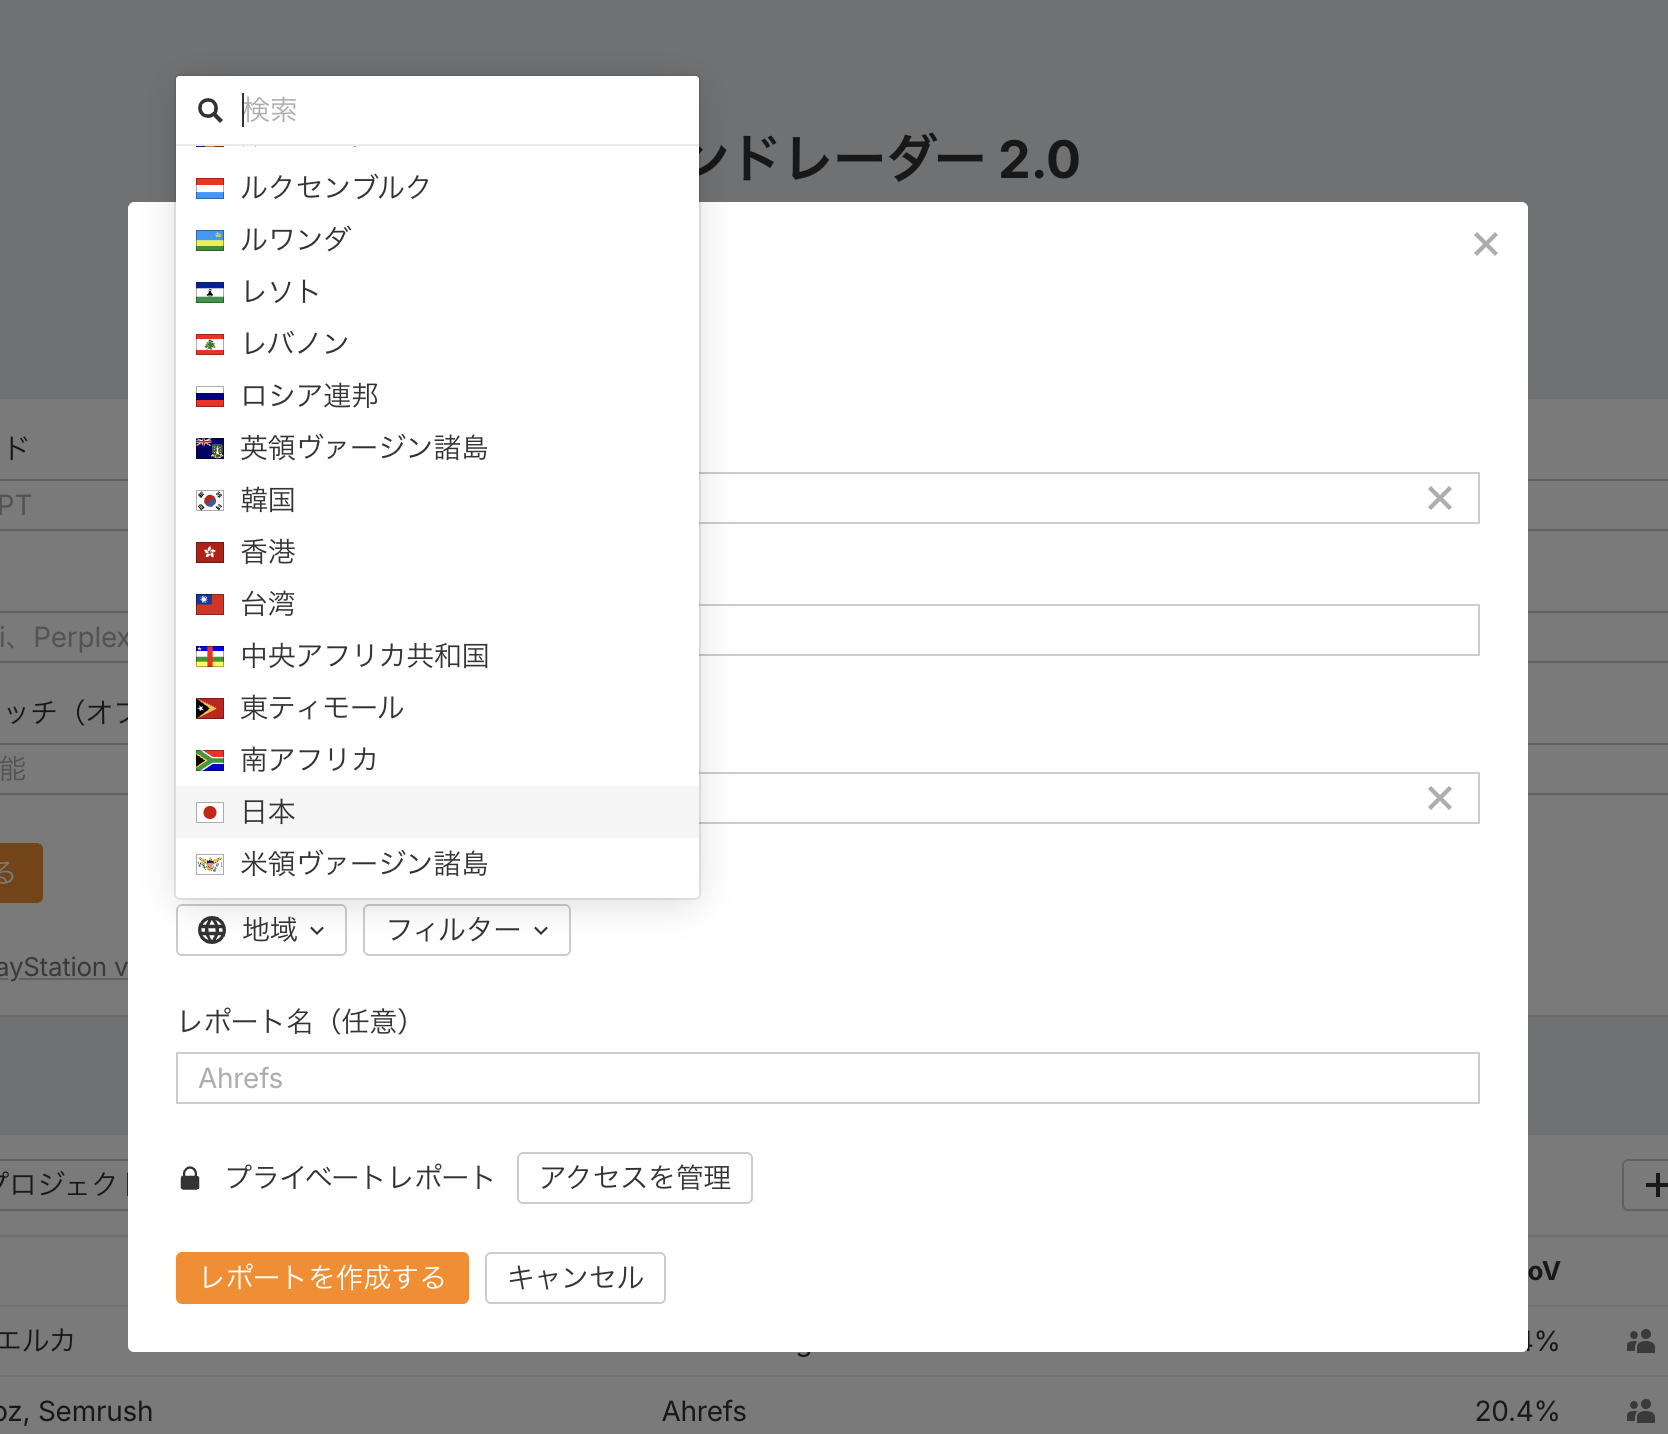Viewport: 1668px width, 1434px height.
Task: Click the globe icon on region button
Action: pos(212,930)
